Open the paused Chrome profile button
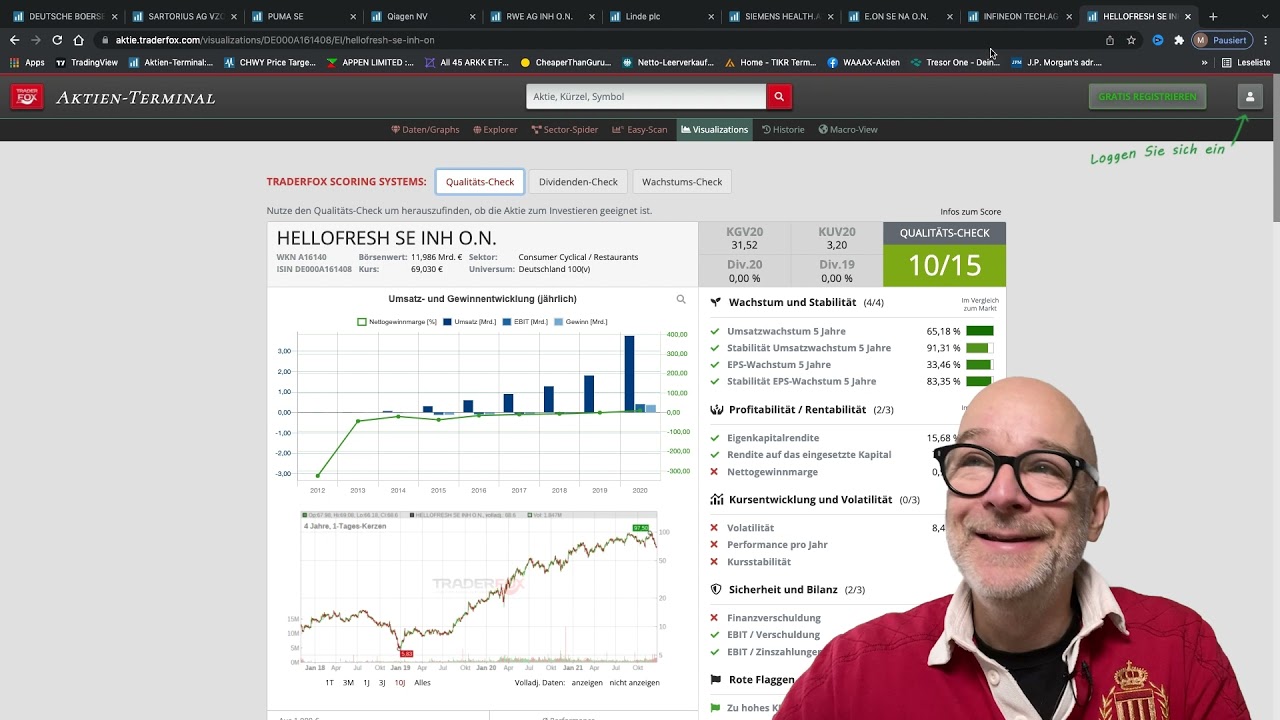Viewport: 1280px width, 720px height. coord(1221,40)
